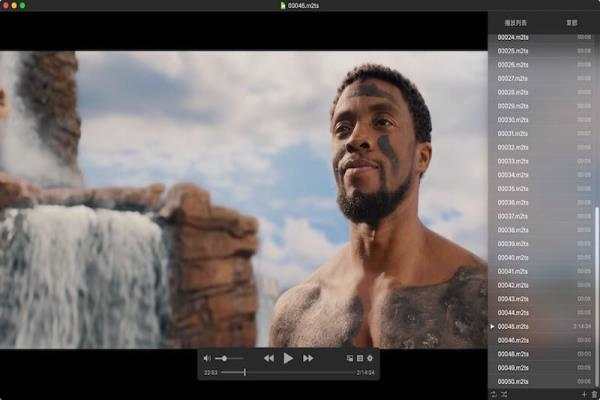The height and width of the screenshot is (400, 600).
Task: Select 00039.m2ts in the playlist
Action: point(541,244)
